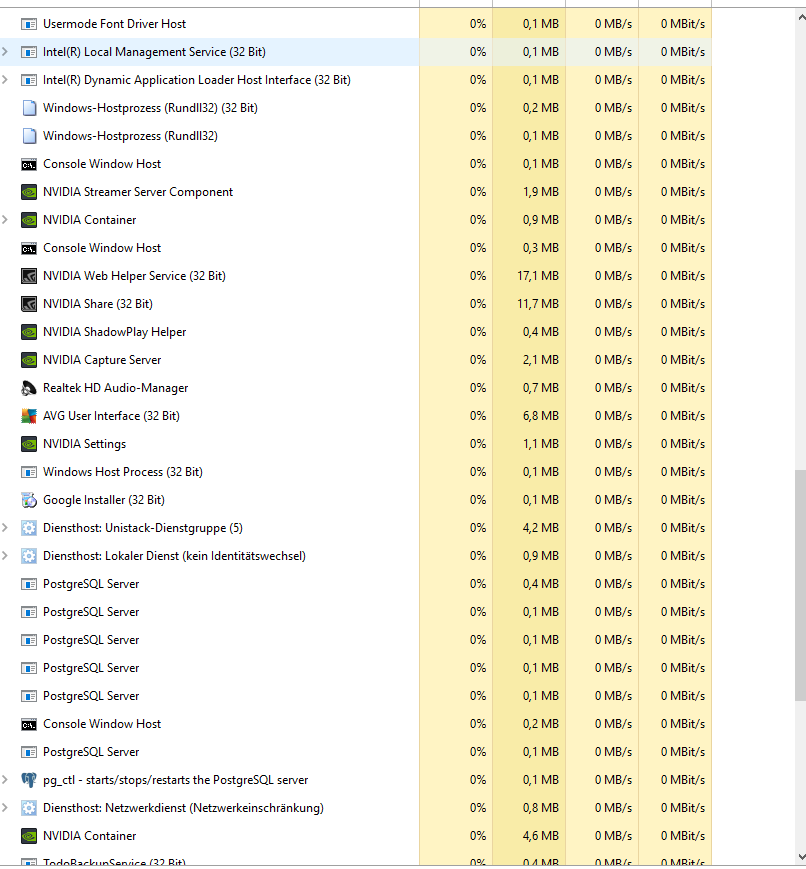
Task: Click the 1,1 MB memory cell
Action: 529,444
